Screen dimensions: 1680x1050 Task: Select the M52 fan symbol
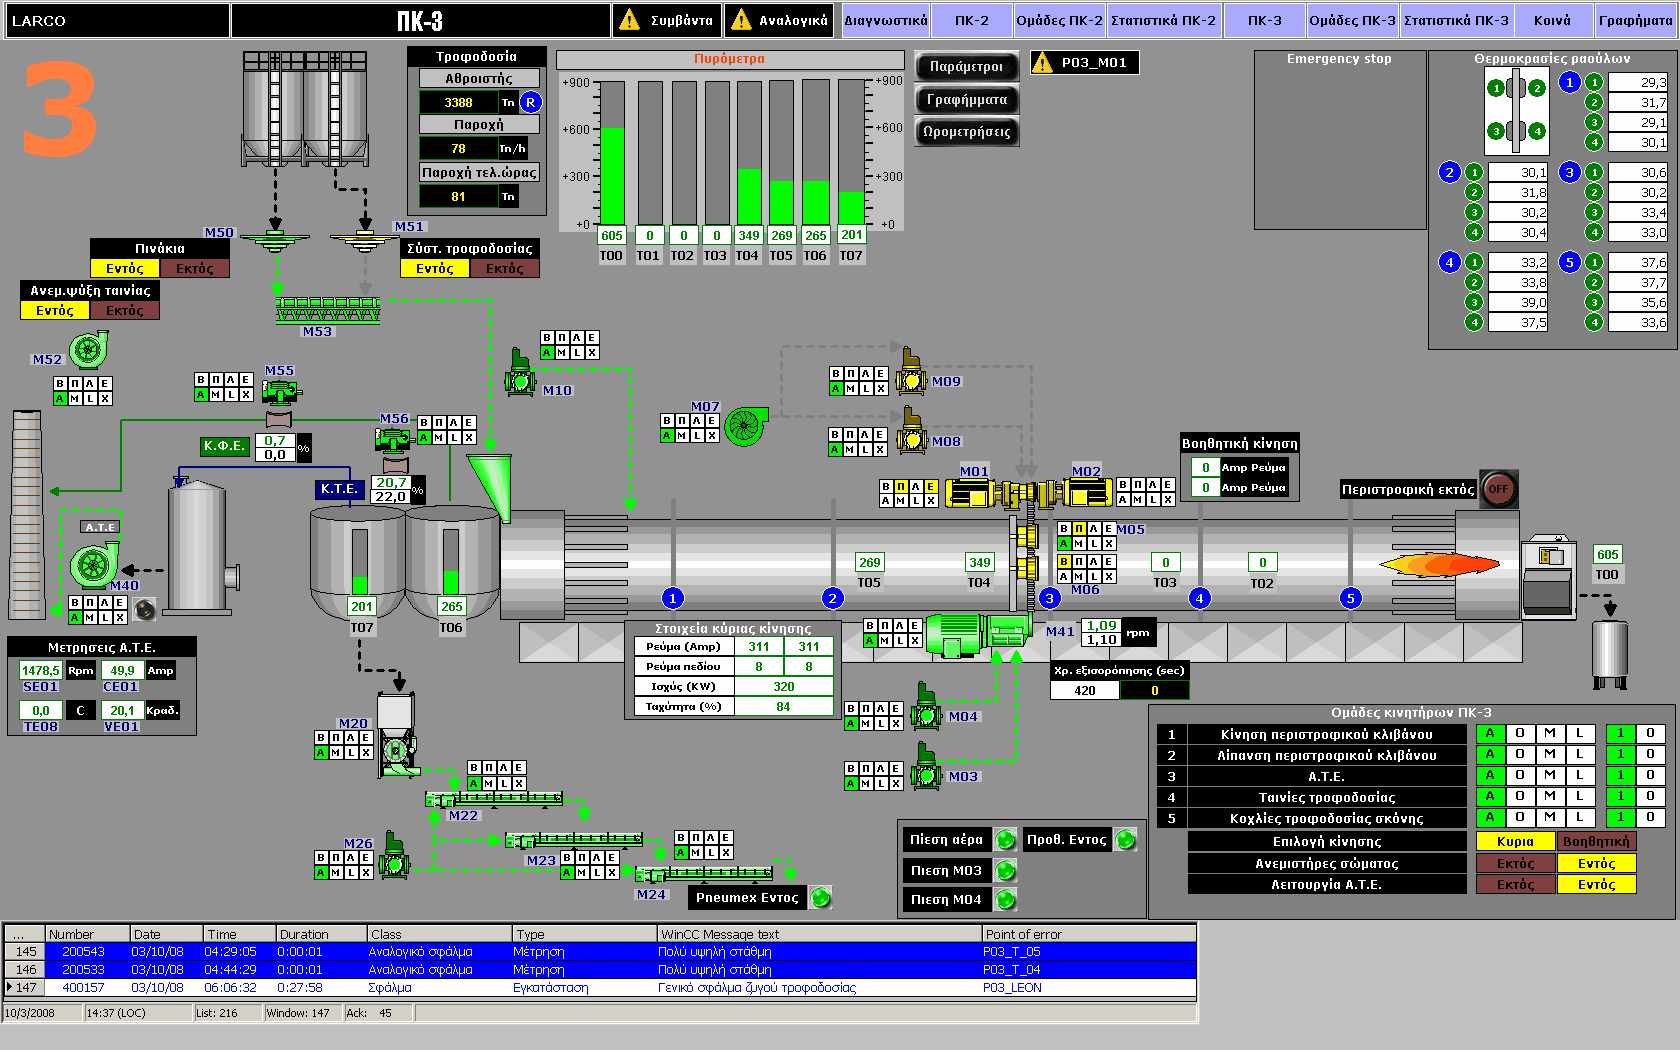click(x=88, y=350)
